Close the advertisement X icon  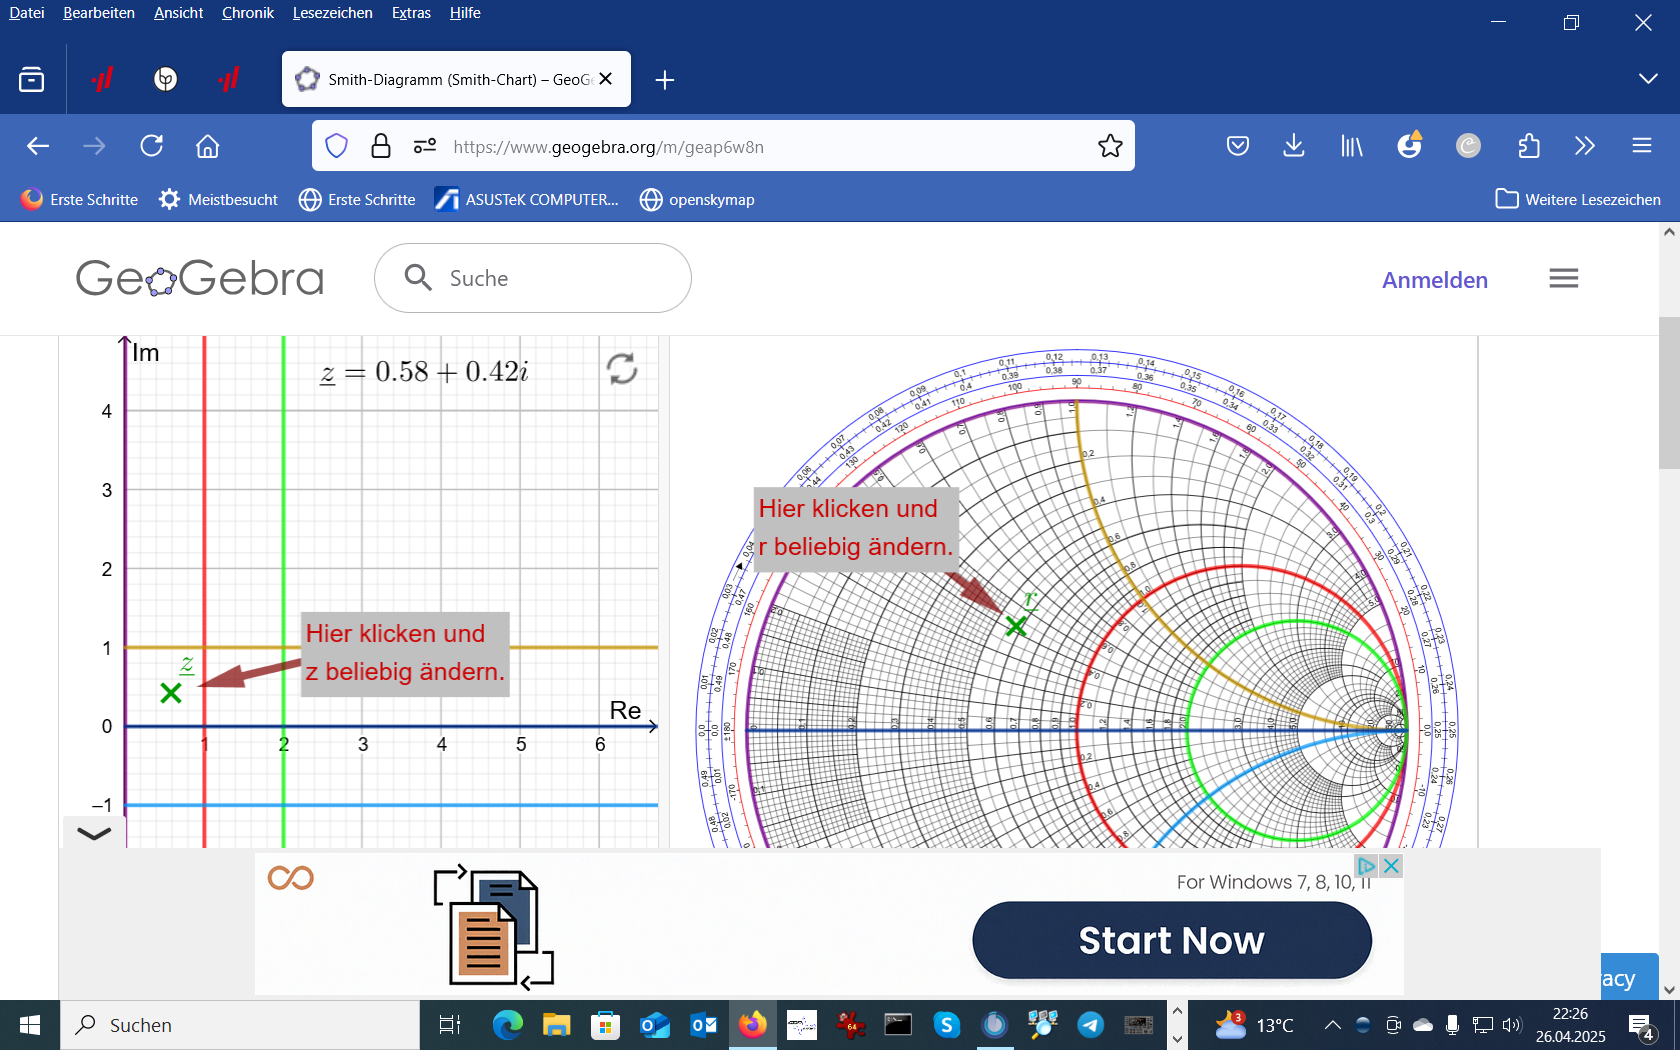tap(1391, 866)
